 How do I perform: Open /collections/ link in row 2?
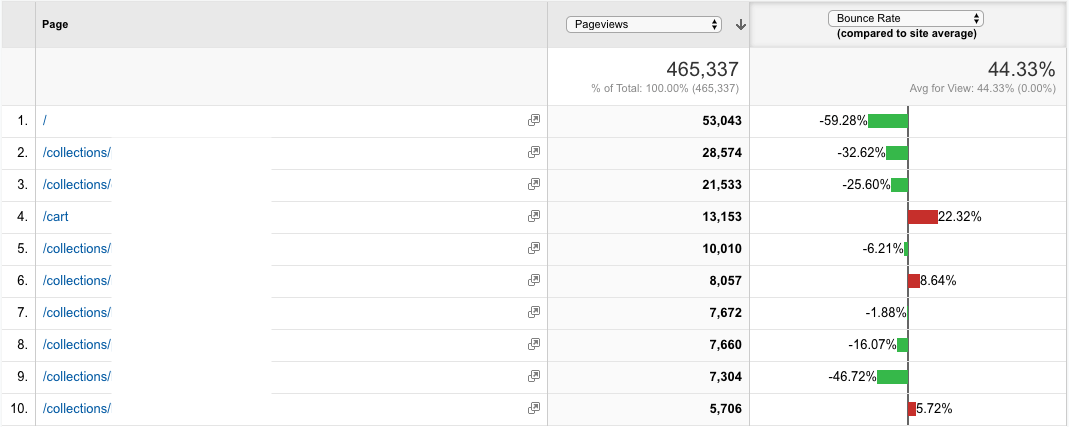(76, 153)
